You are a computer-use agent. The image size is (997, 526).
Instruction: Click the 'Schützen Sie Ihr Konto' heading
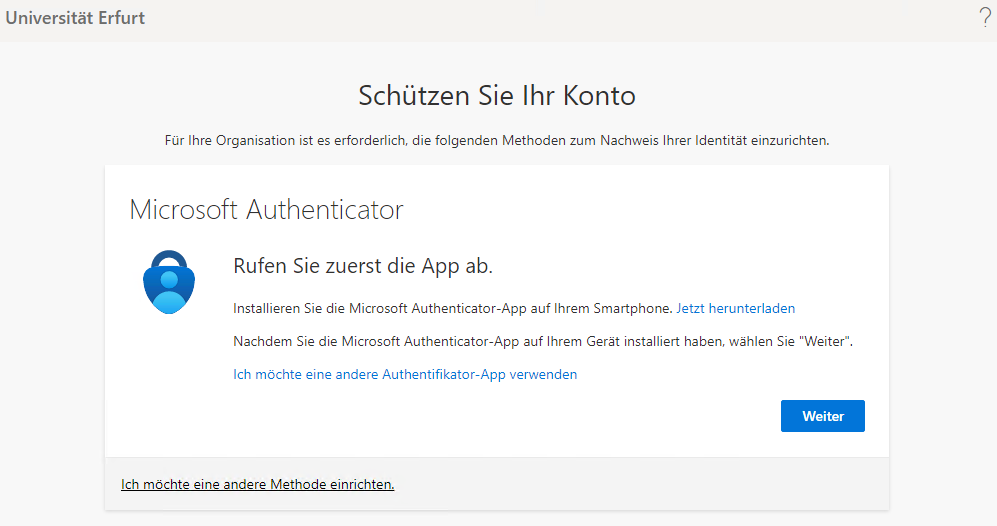(x=497, y=96)
